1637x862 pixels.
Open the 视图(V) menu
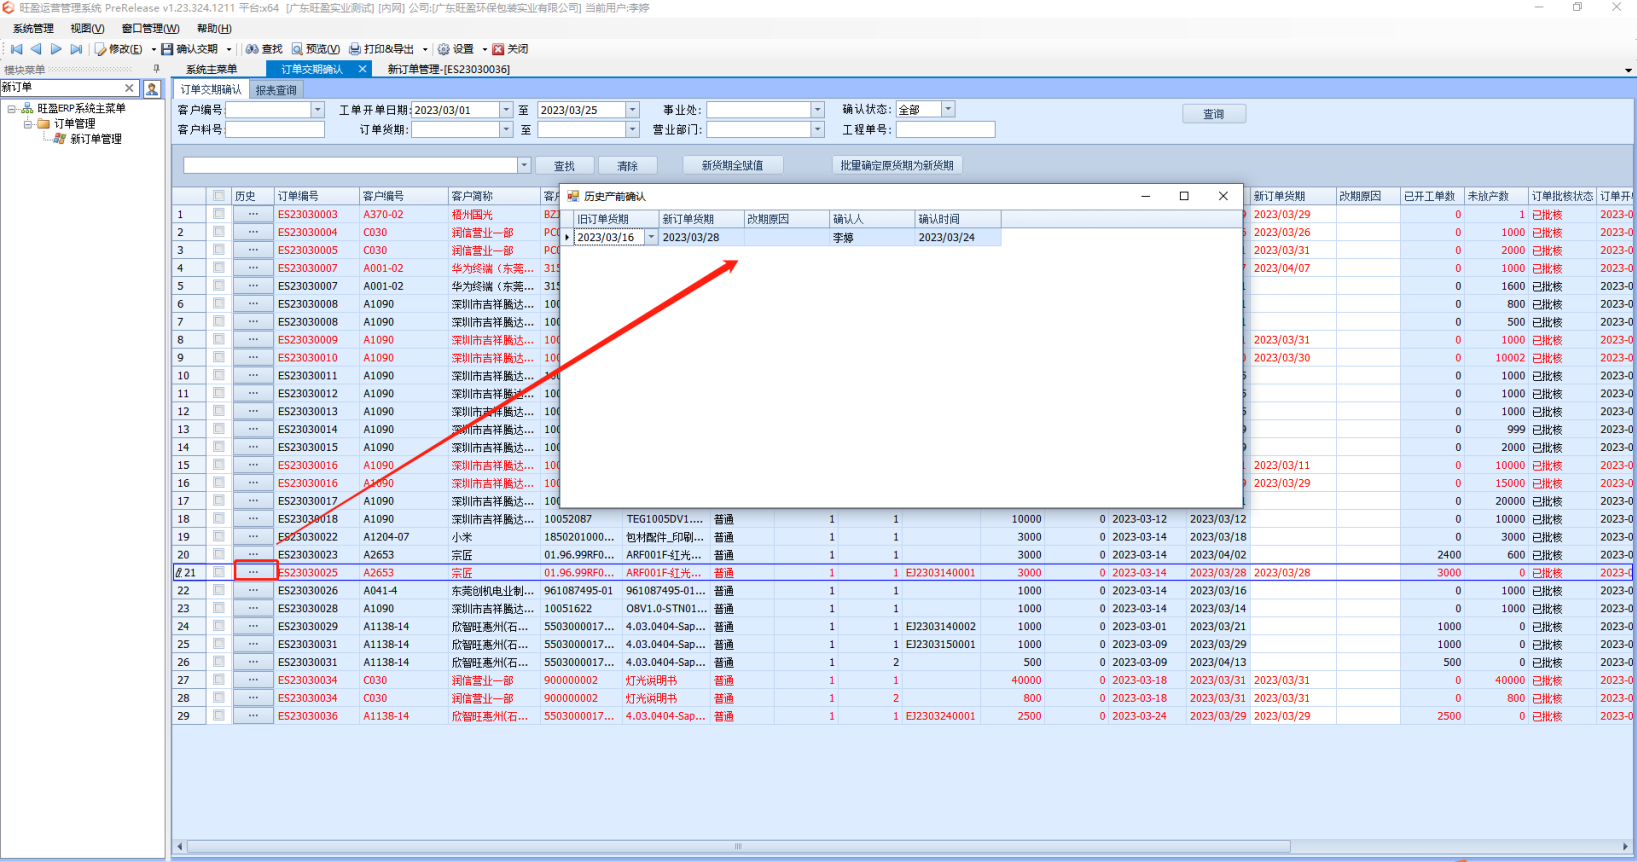87,28
